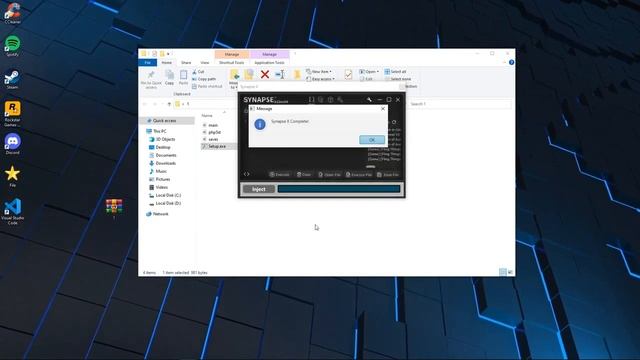Screen dimensions: 640x360
Task: Click the Properties checkmark icon in ribbon
Action: 348,74
